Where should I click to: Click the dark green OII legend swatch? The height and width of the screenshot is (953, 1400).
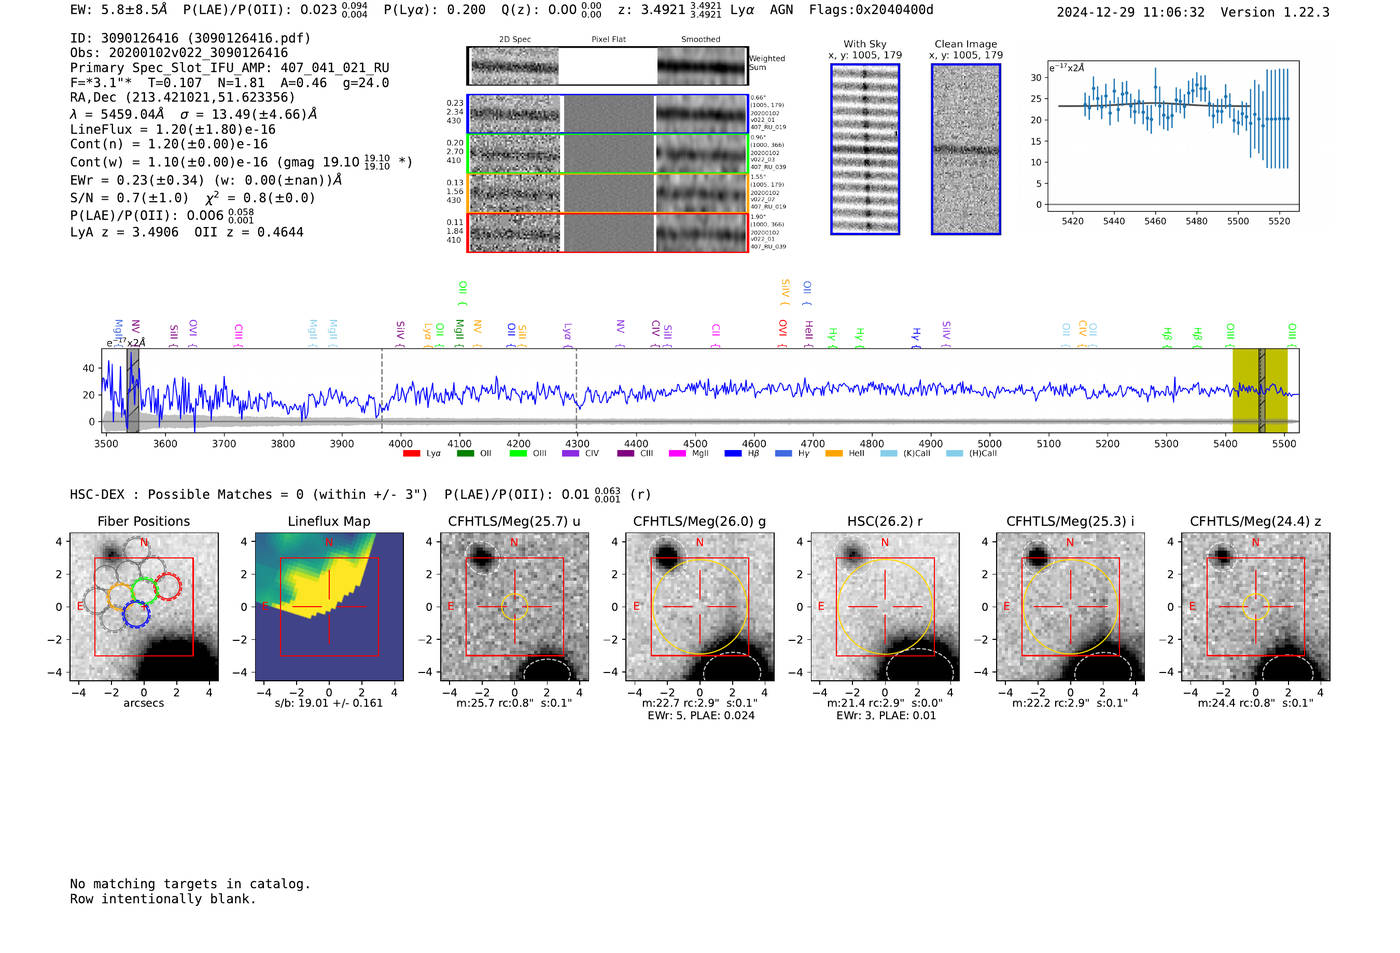[465, 454]
